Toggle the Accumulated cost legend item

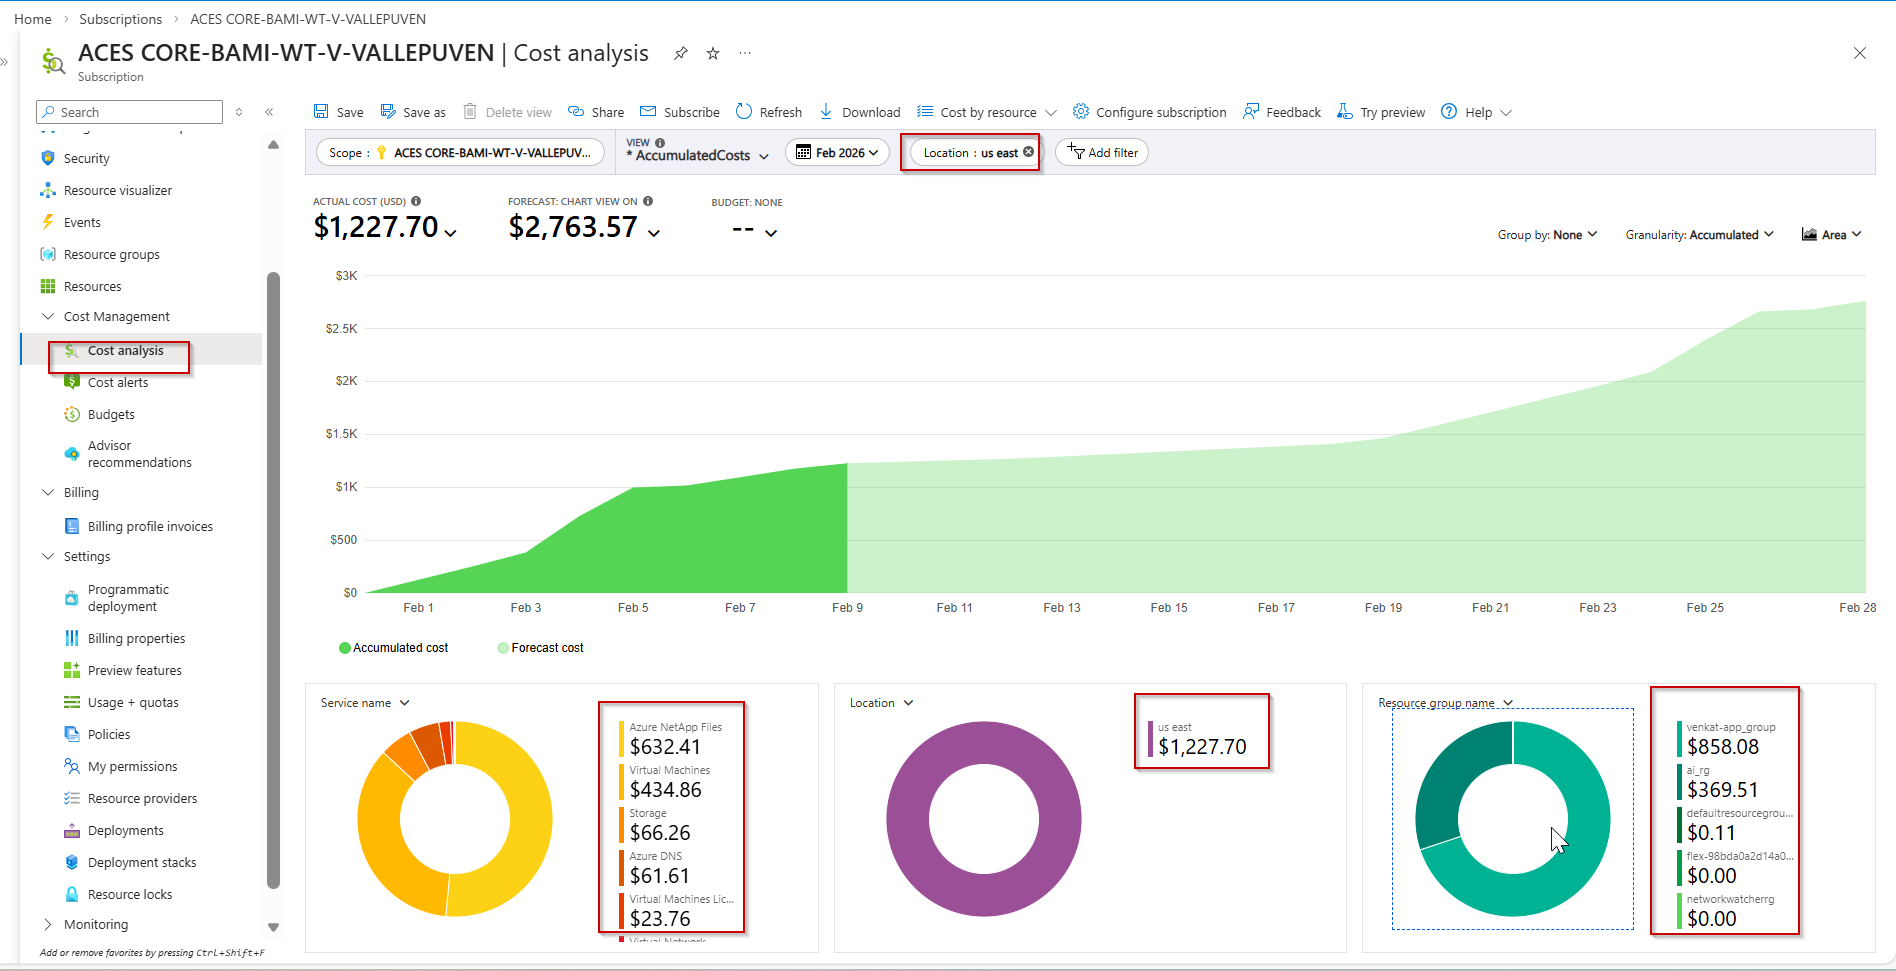pos(394,648)
